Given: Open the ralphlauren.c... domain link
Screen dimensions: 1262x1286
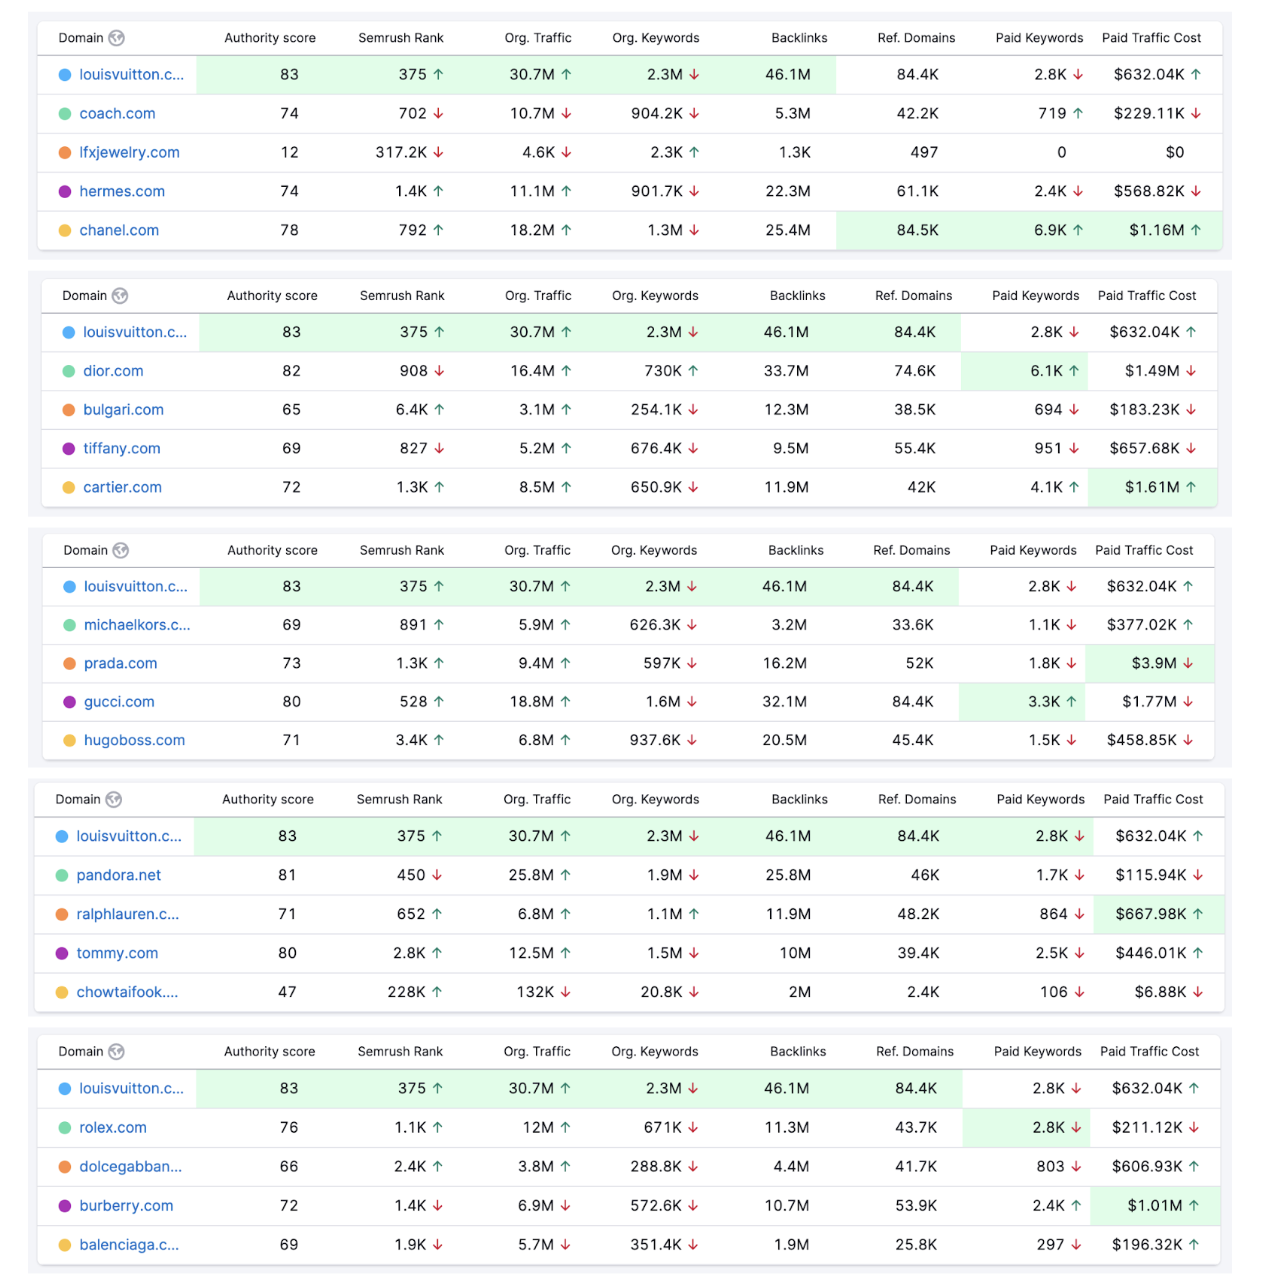Looking at the screenshot, I should point(128,915).
